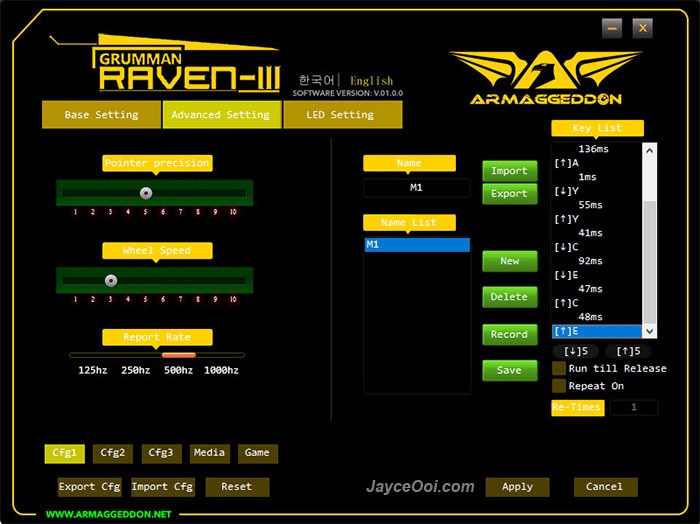
Task: Toggle the Repeat On checkbox
Action: (559, 386)
